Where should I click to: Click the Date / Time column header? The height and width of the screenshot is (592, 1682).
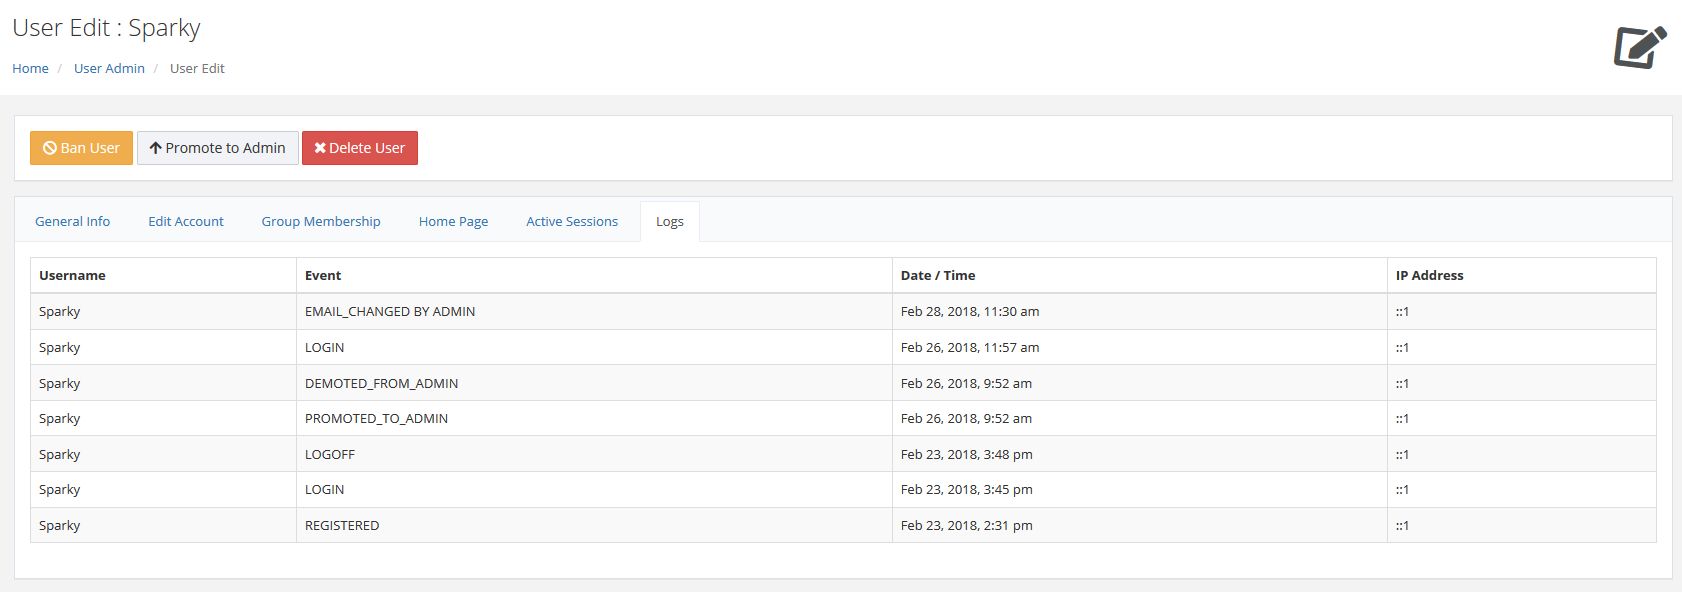pyautogui.click(x=938, y=275)
